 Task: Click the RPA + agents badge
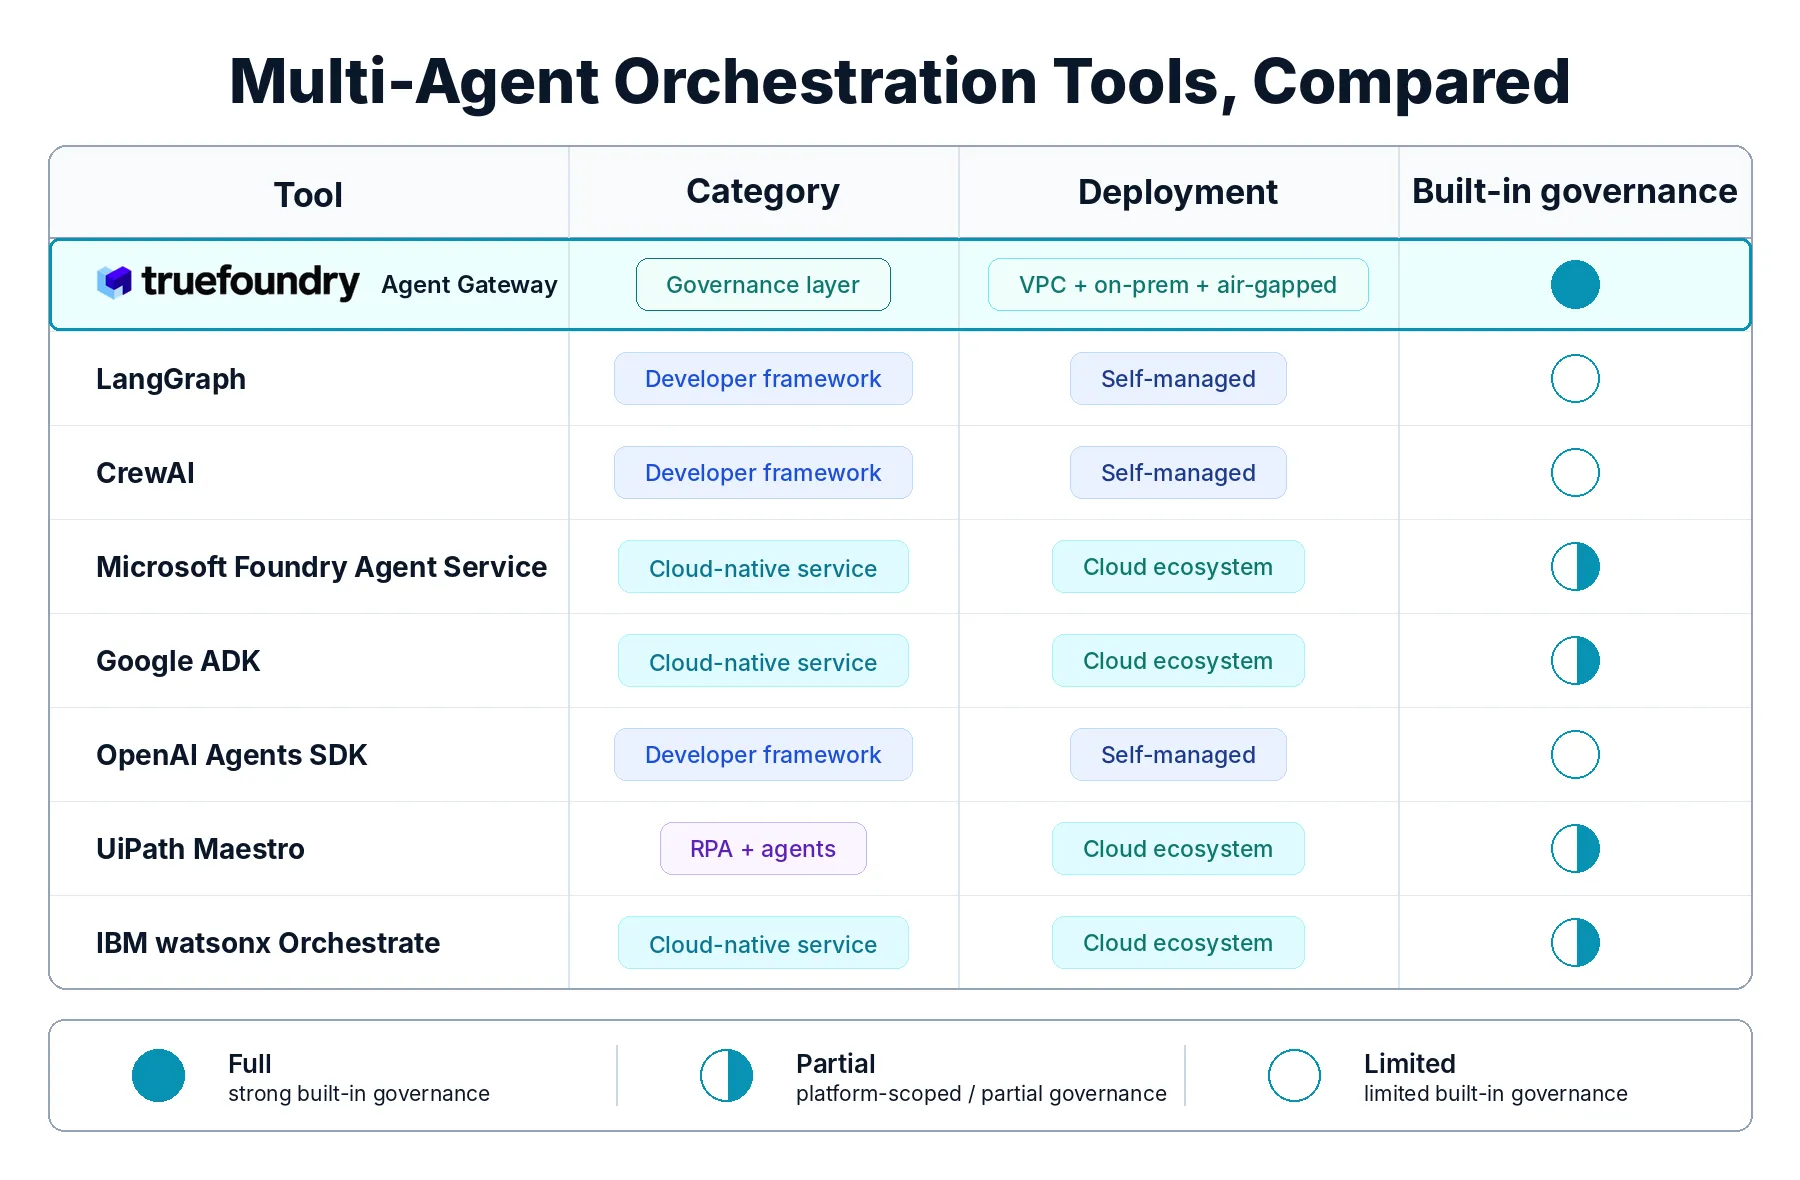(763, 848)
